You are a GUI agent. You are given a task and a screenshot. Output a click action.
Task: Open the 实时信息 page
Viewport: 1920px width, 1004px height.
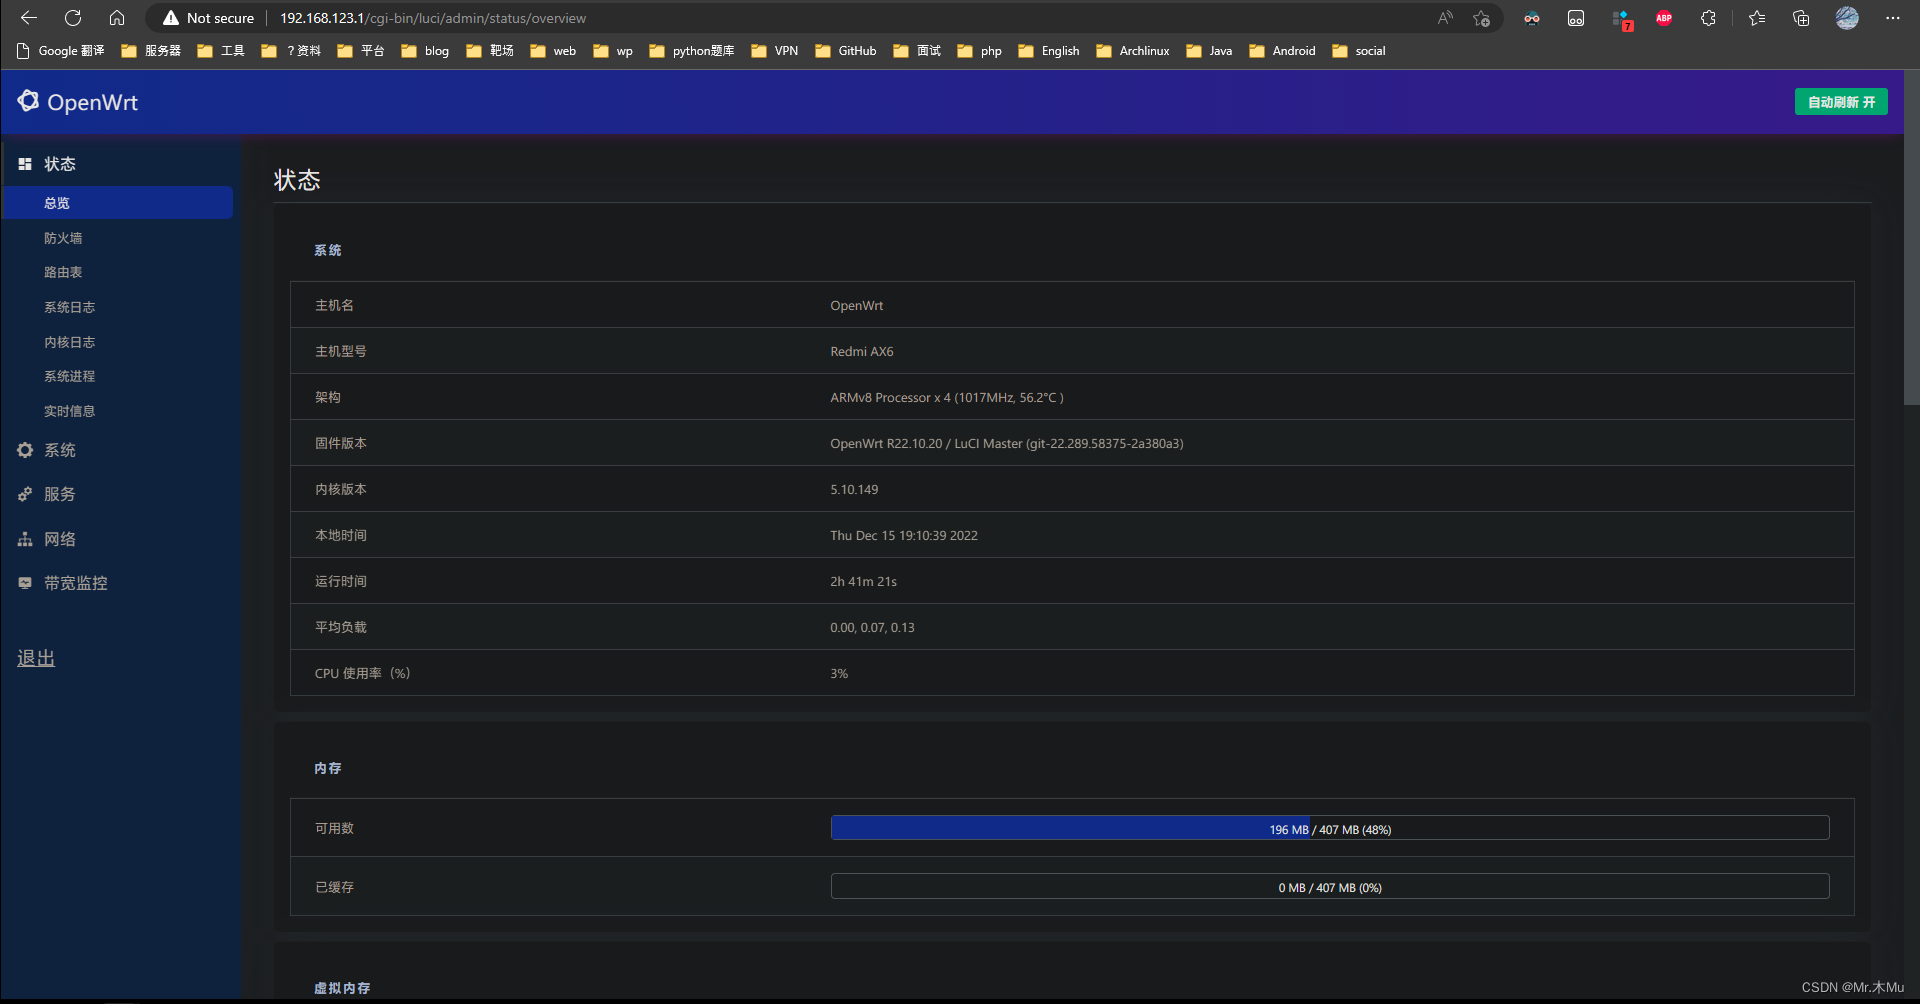69,410
